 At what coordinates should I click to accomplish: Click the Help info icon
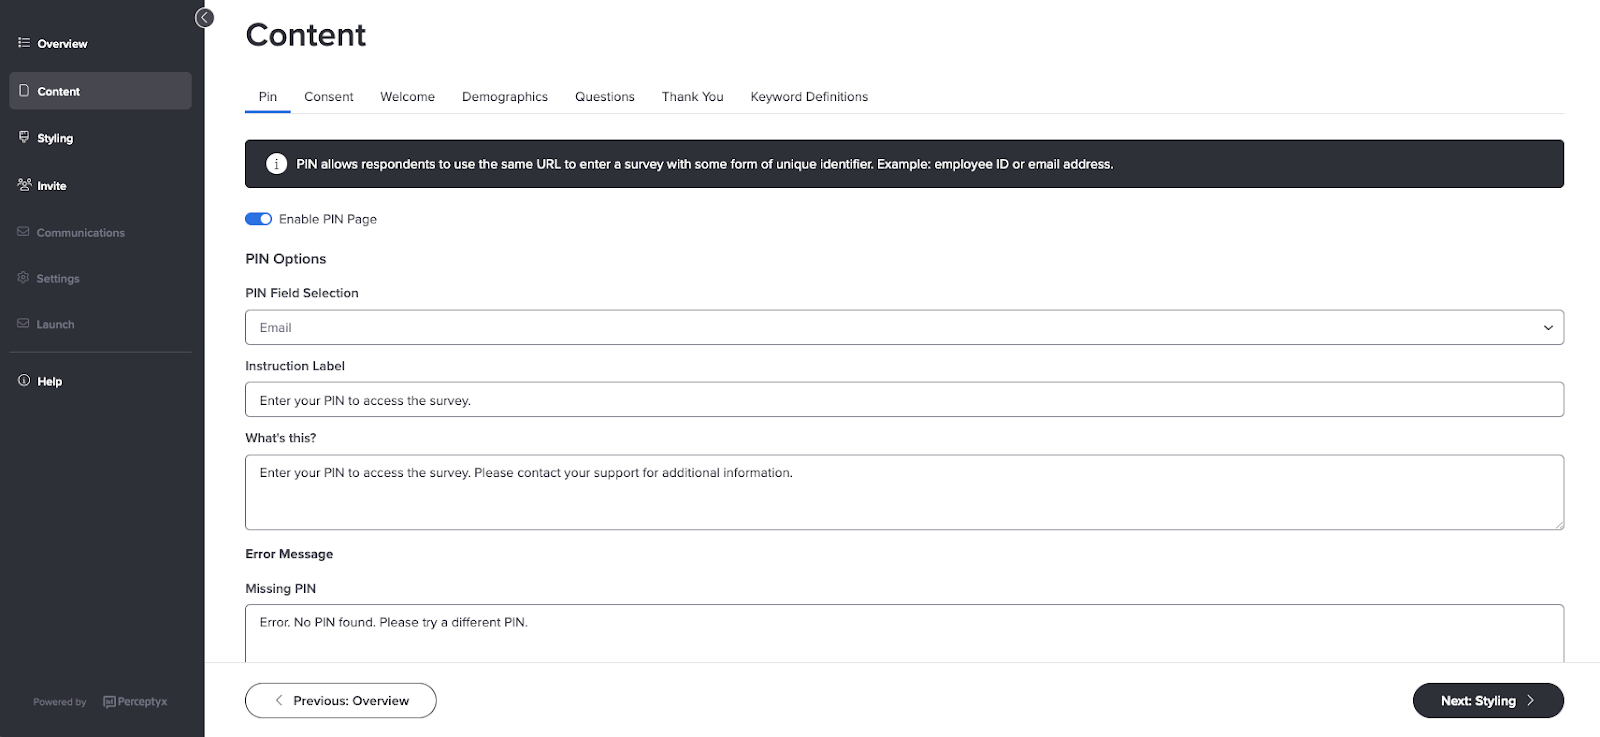click(24, 381)
